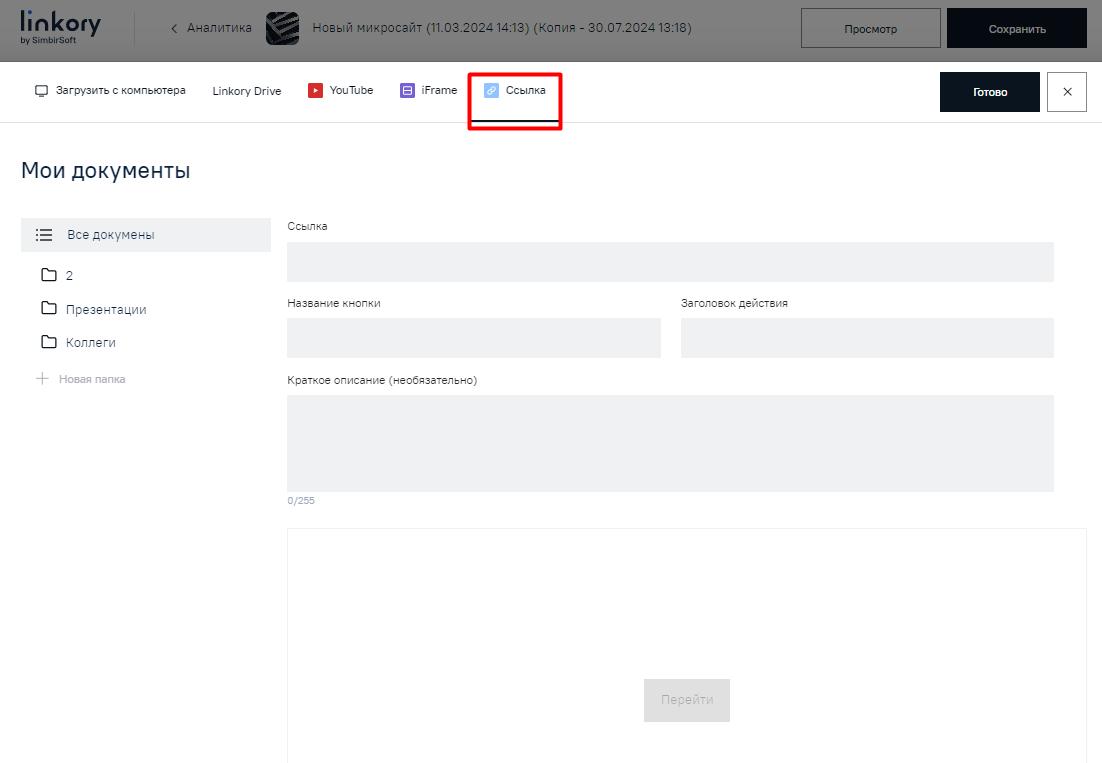Click the purple iFrame icon
Image resolution: width=1102 pixels, height=763 pixels.
[x=407, y=91]
